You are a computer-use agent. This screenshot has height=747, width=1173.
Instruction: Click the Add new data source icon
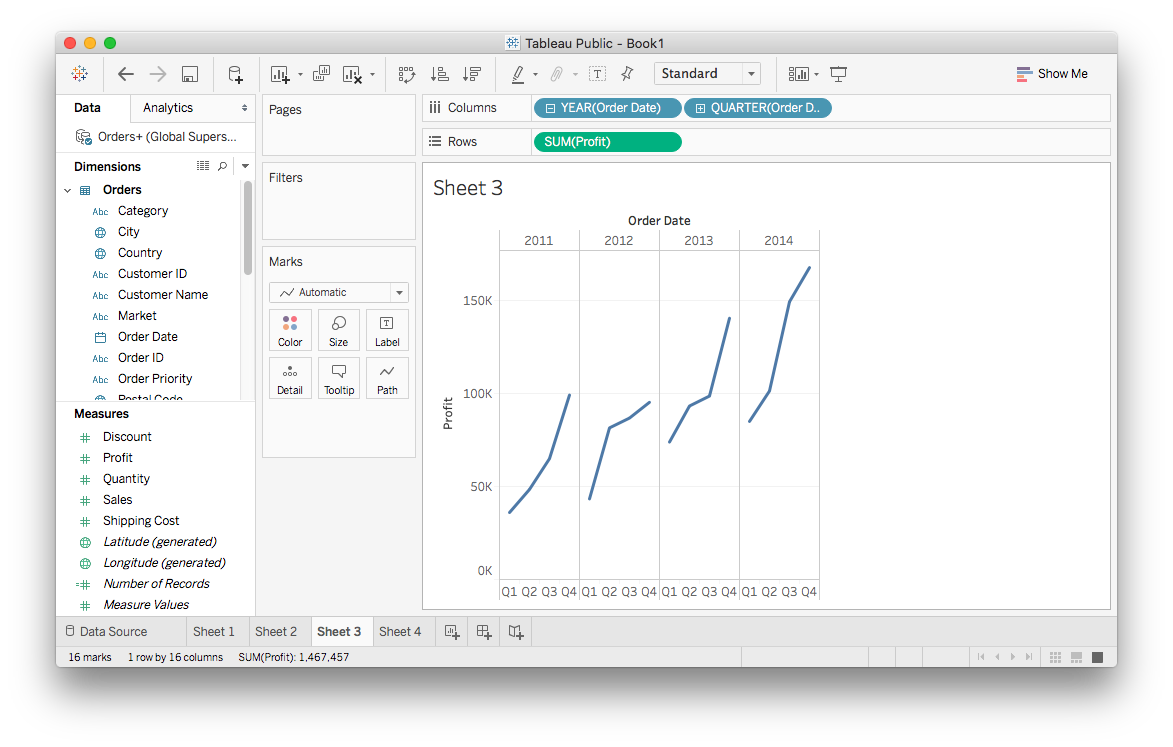(235, 74)
